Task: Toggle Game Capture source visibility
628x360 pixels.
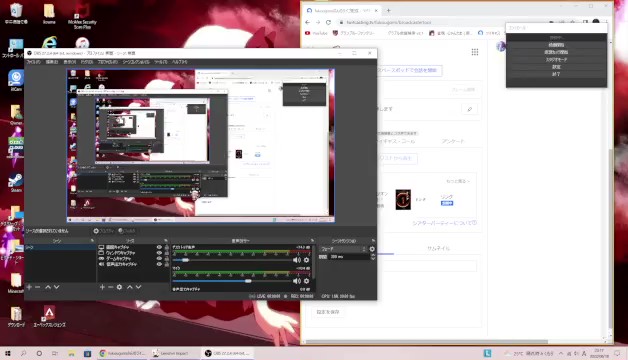Action: (x=159, y=259)
